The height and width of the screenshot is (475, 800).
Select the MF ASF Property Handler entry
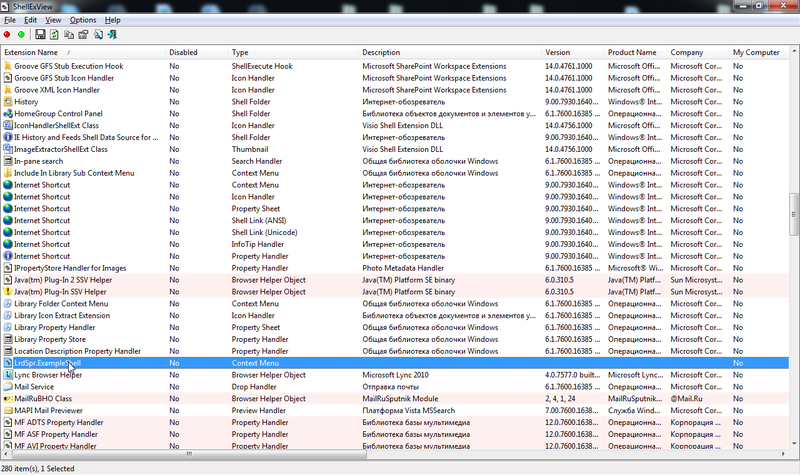[56, 434]
